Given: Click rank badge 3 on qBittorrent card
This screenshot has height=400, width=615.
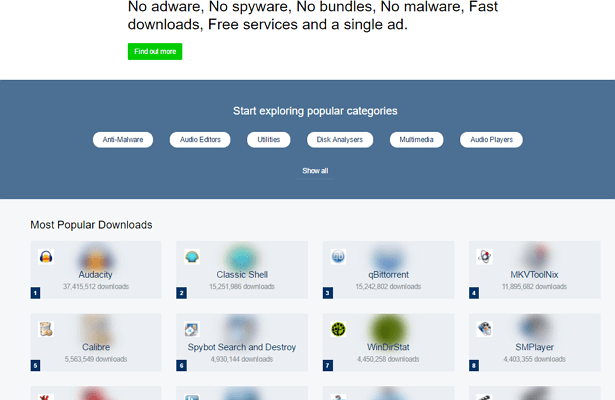Looking at the screenshot, I should tap(328, 293).
